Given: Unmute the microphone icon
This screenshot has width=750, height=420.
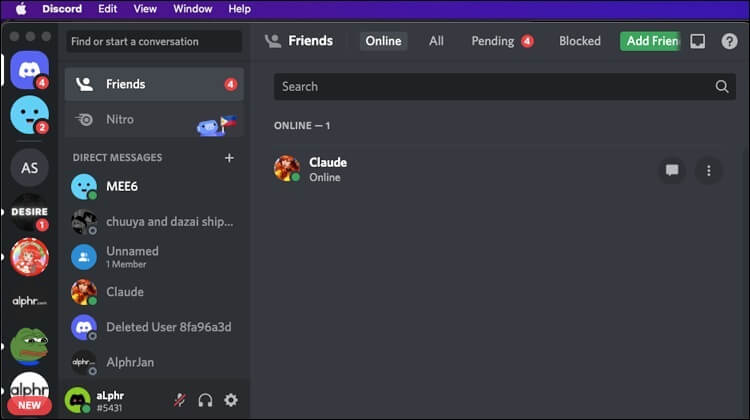Looking at the screenshot, I should click(180, 400).
